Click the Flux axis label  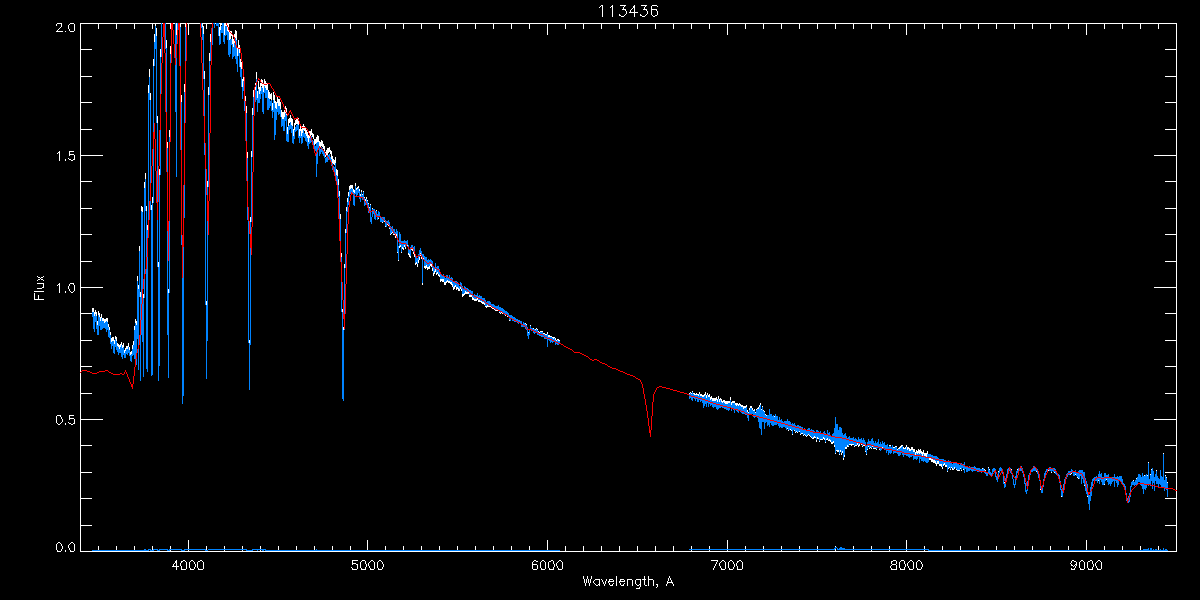(x=40, y=287)
